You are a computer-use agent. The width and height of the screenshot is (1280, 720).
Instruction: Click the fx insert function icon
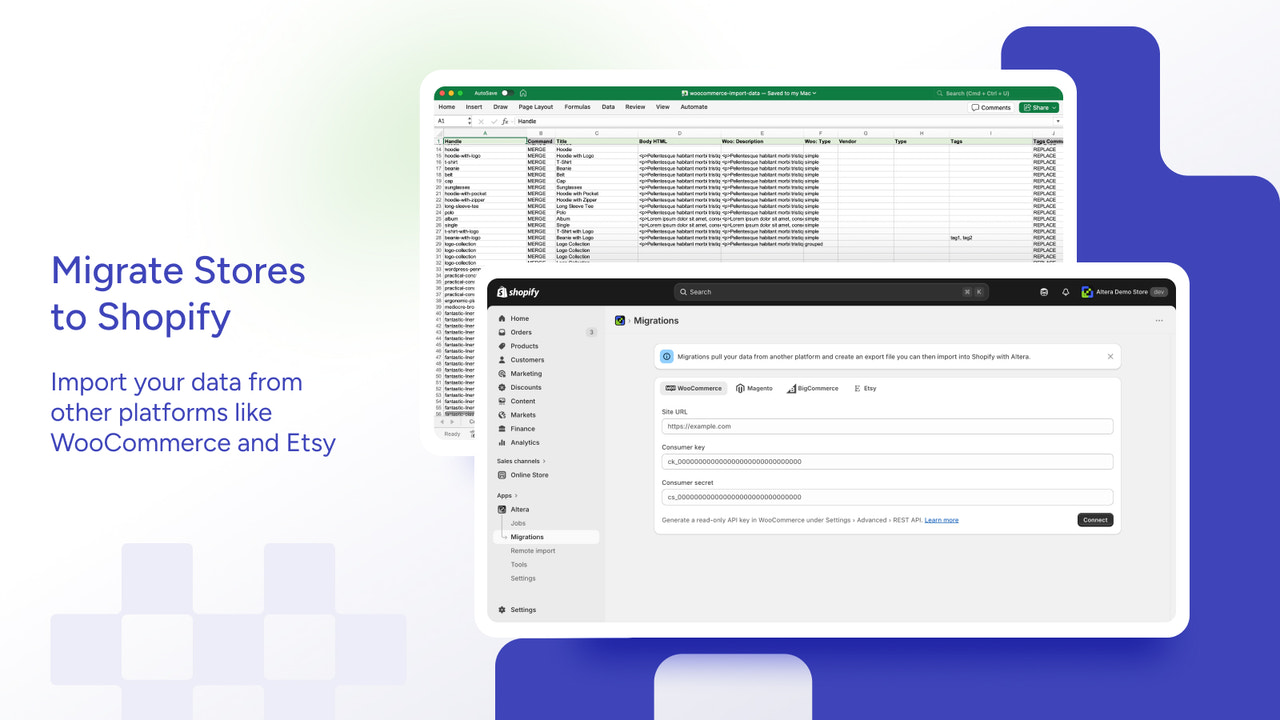[505, 121]
